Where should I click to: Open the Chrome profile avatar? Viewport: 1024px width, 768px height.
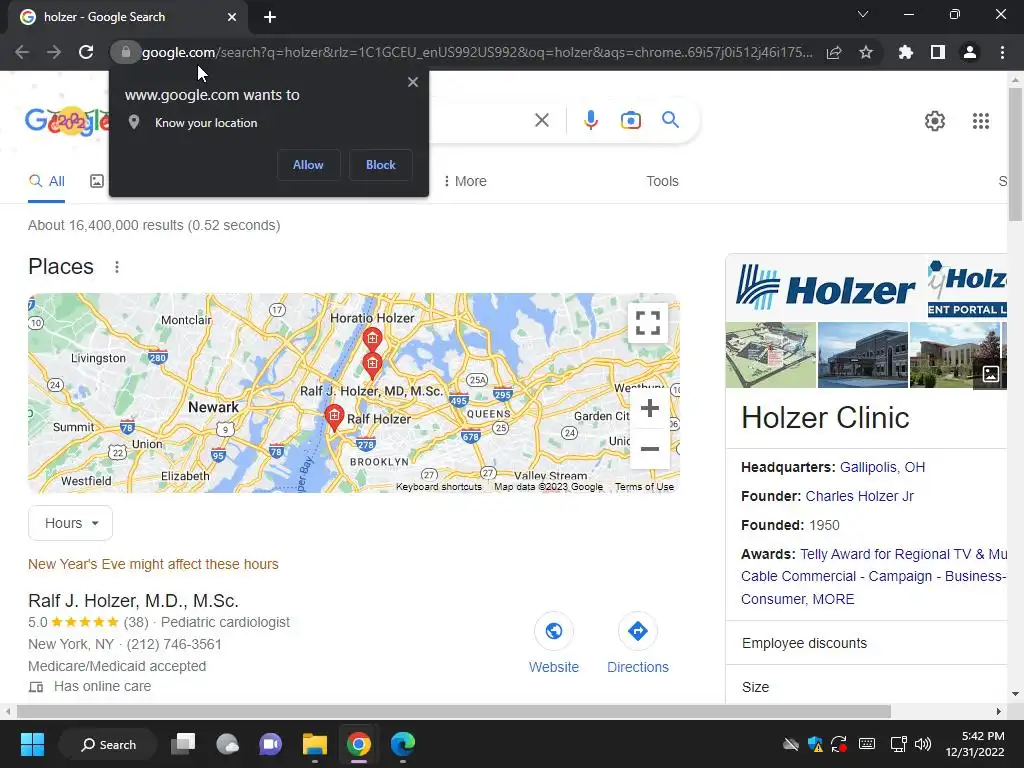[970, 52]
